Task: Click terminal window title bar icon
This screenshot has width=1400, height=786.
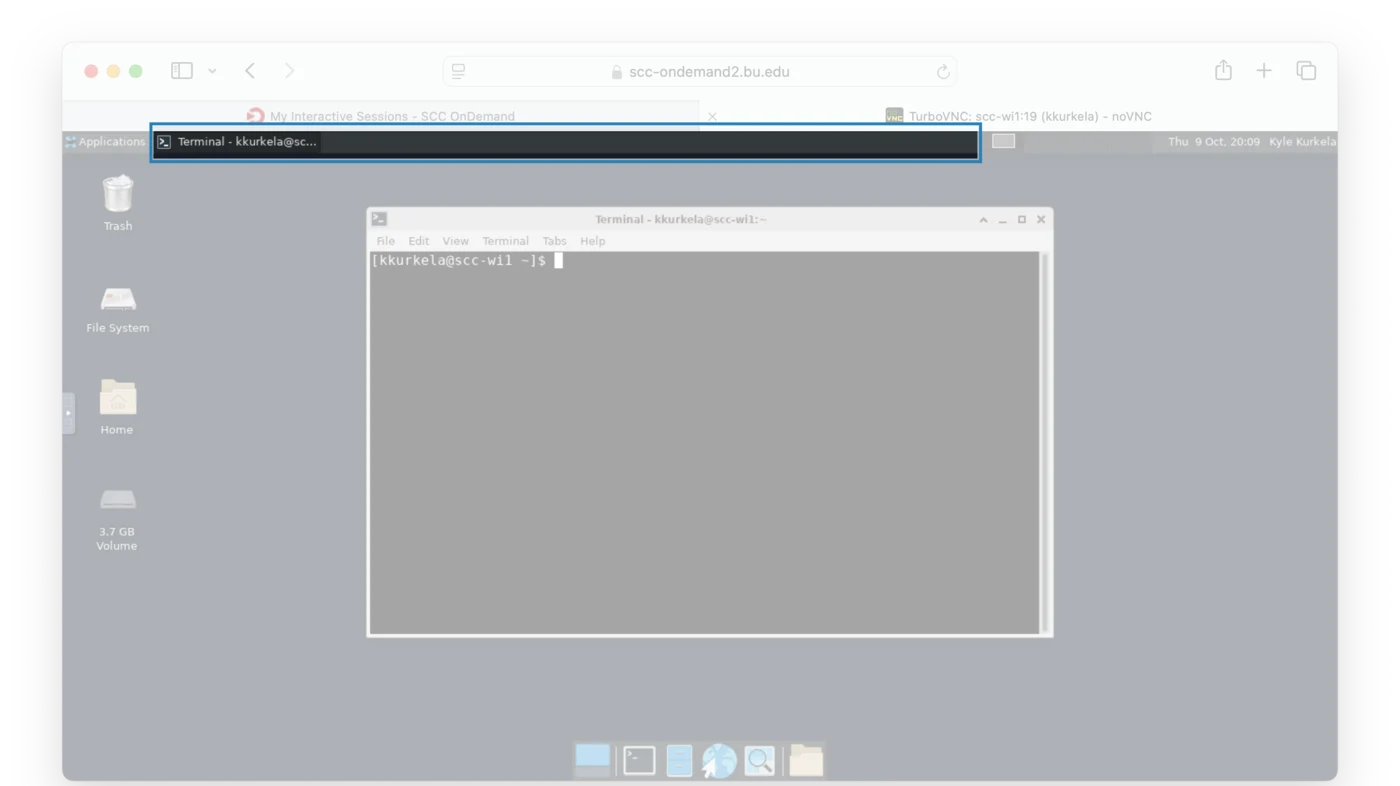Action: (x=379, y=219)
